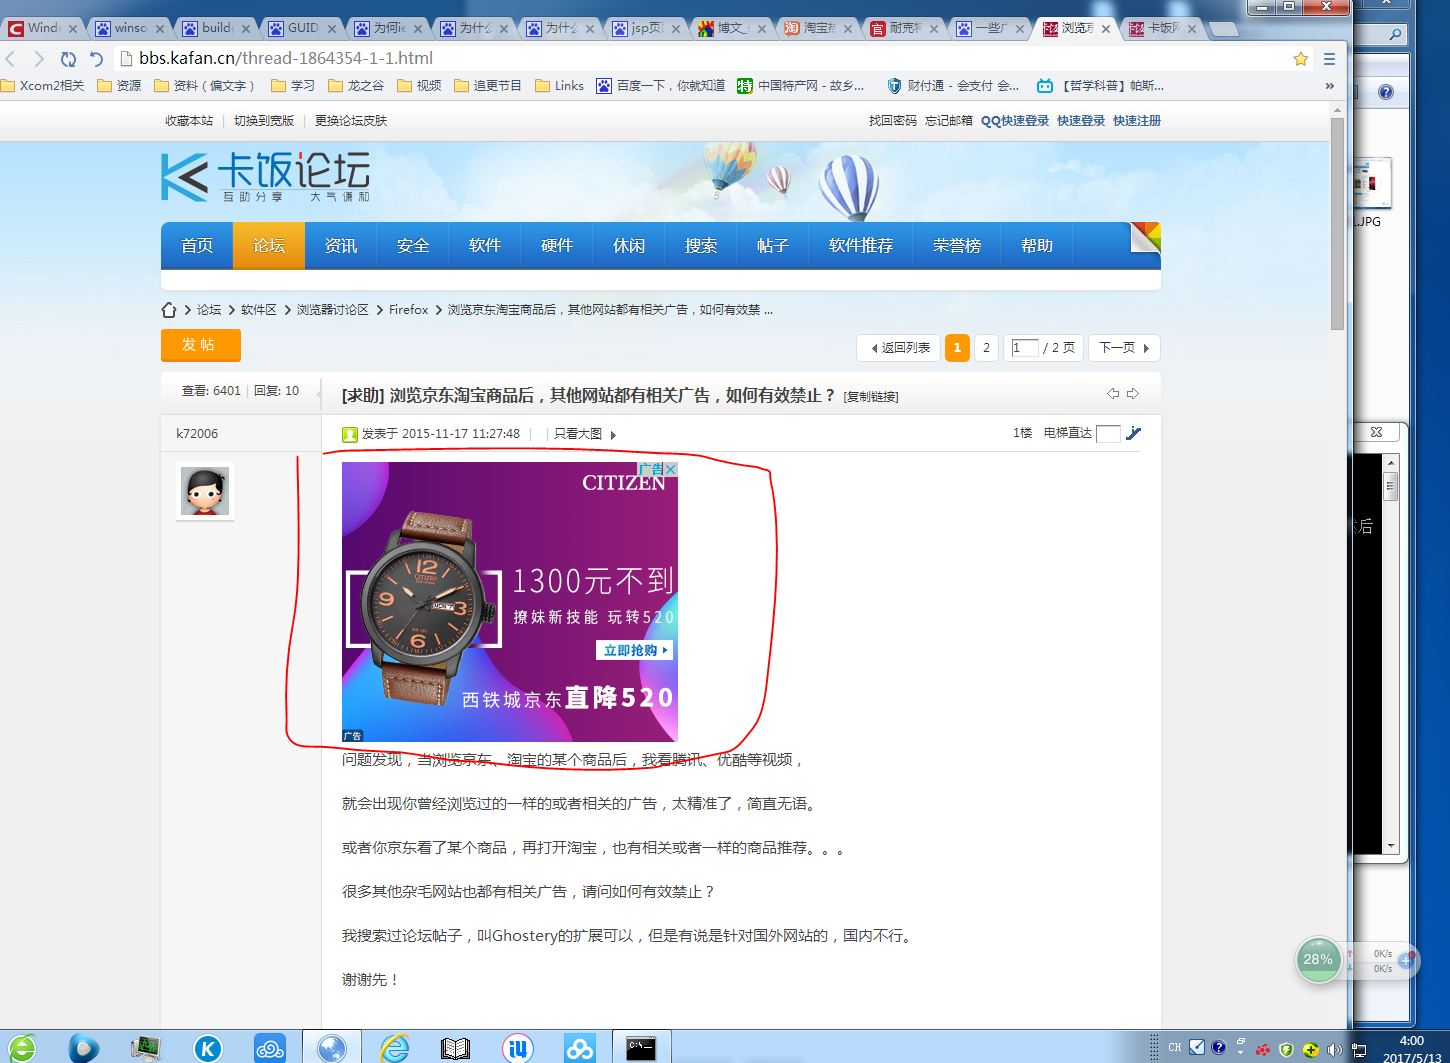Viewport: 1450px width, 1063px height.
Task: Click the home icon in the breadcrumb
Action: click(x=169, y=310)
